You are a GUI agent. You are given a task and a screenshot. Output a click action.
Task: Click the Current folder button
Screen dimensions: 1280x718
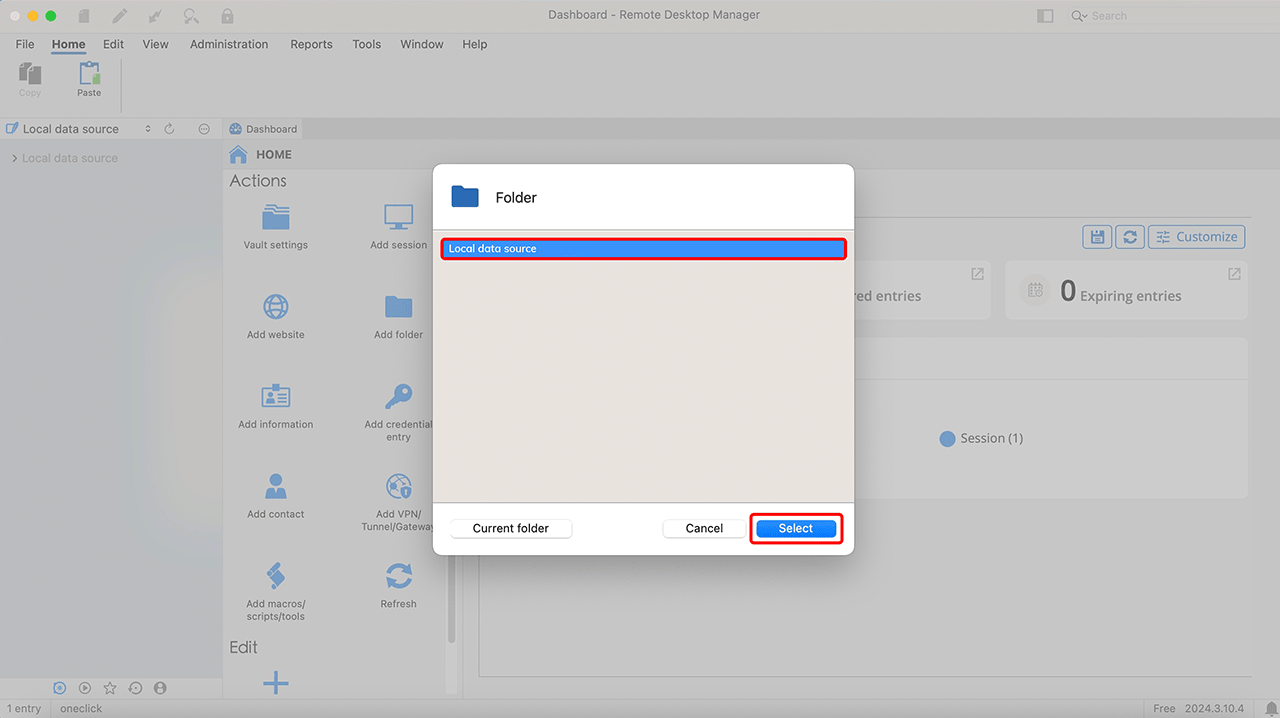[511, 528]
